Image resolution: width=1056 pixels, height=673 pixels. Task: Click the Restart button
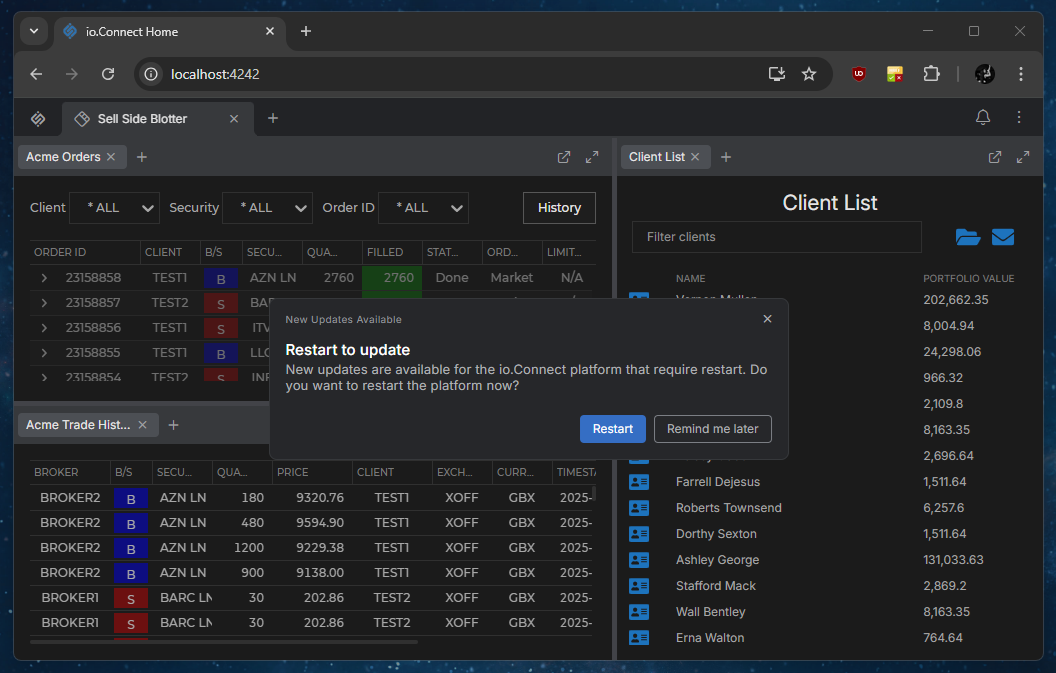pos(613,429)
